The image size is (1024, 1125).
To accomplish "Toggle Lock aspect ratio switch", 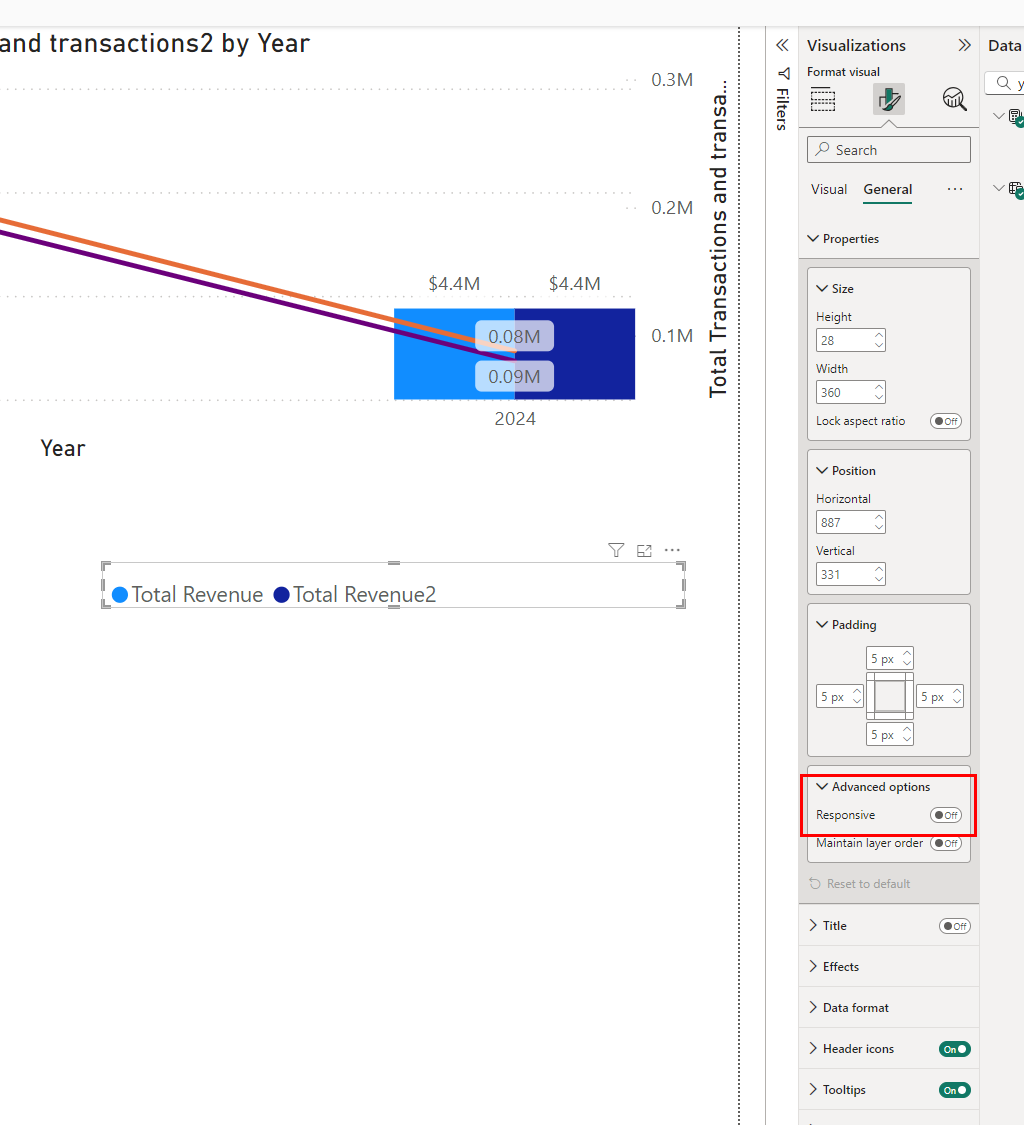I will pos(946,421).
